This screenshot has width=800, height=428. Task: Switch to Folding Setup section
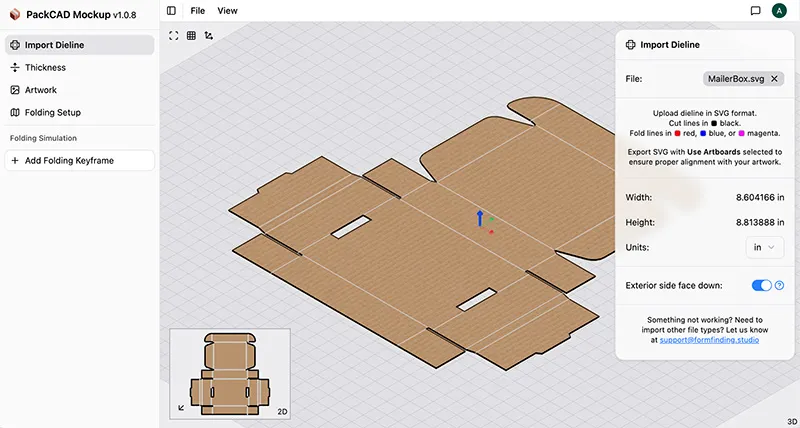[x=53, y=113]
